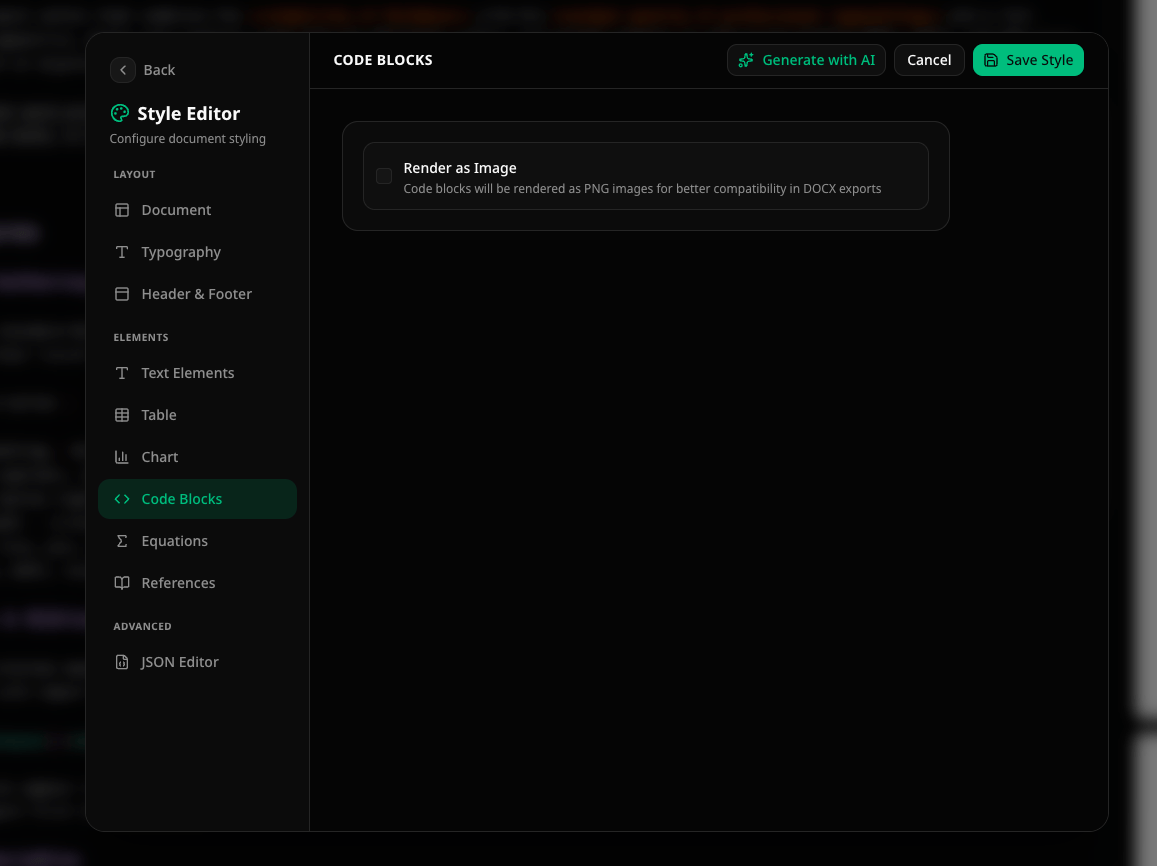The height and width of the screenshot is (866, 1157).
Task: Click the Render as Image label
Action: (x=460, y=168)
